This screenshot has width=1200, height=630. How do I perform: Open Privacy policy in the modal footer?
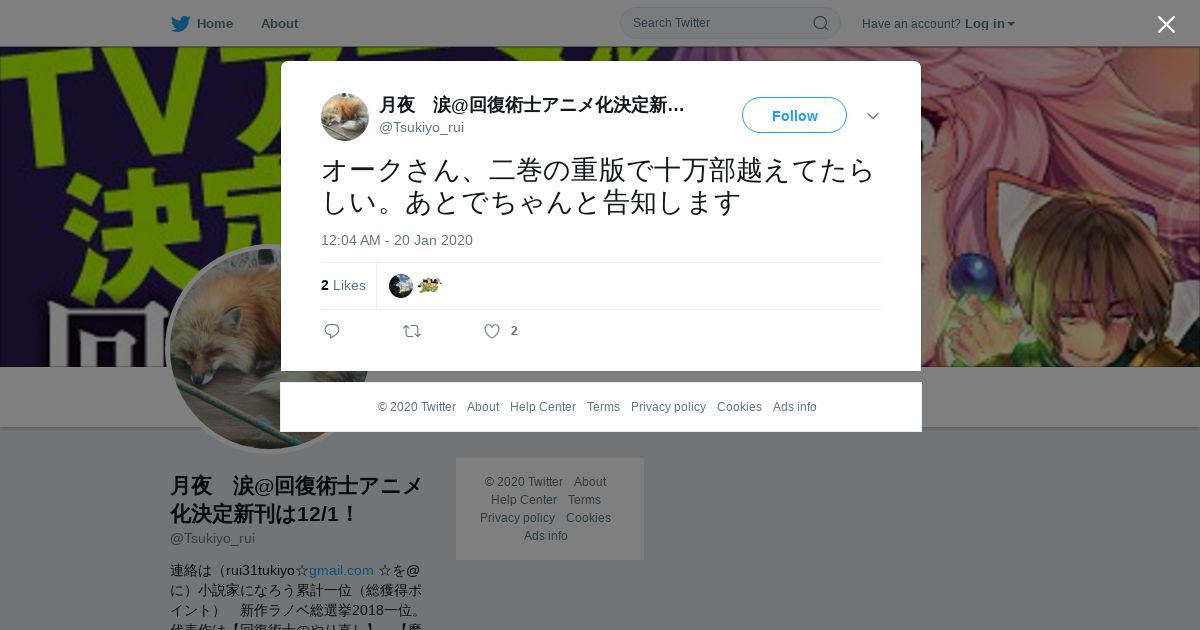(668, 407)
